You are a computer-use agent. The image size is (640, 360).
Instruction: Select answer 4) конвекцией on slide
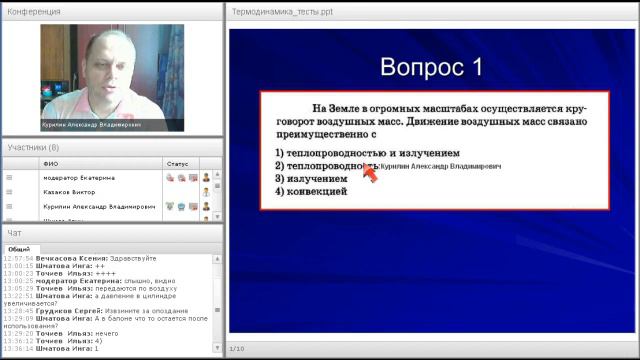coord(311,191)
